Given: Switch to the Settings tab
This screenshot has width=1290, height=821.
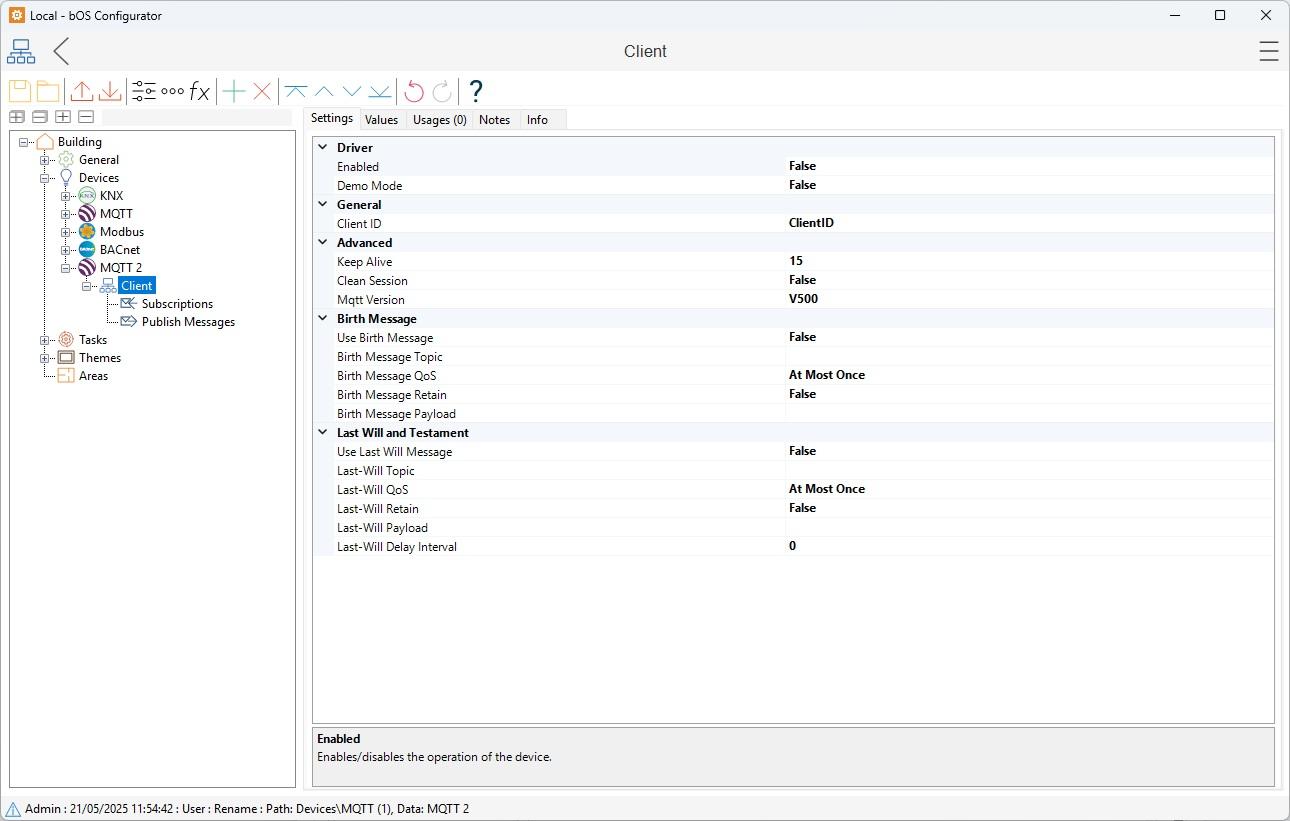Looking at the screenshot, I should click(332, 118).
